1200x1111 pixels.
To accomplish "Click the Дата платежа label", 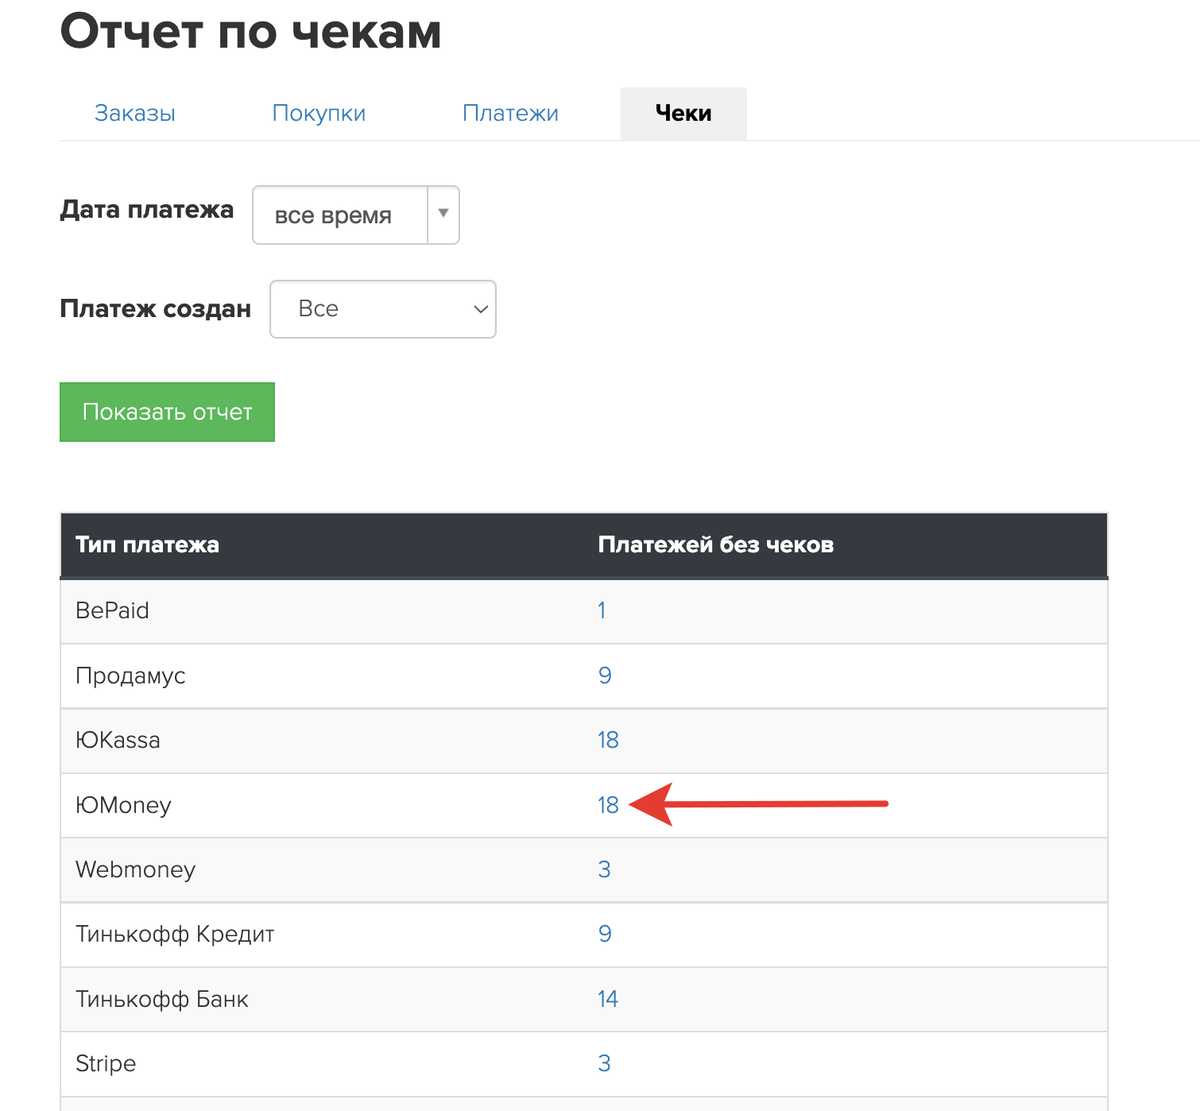I will [147, 210].
